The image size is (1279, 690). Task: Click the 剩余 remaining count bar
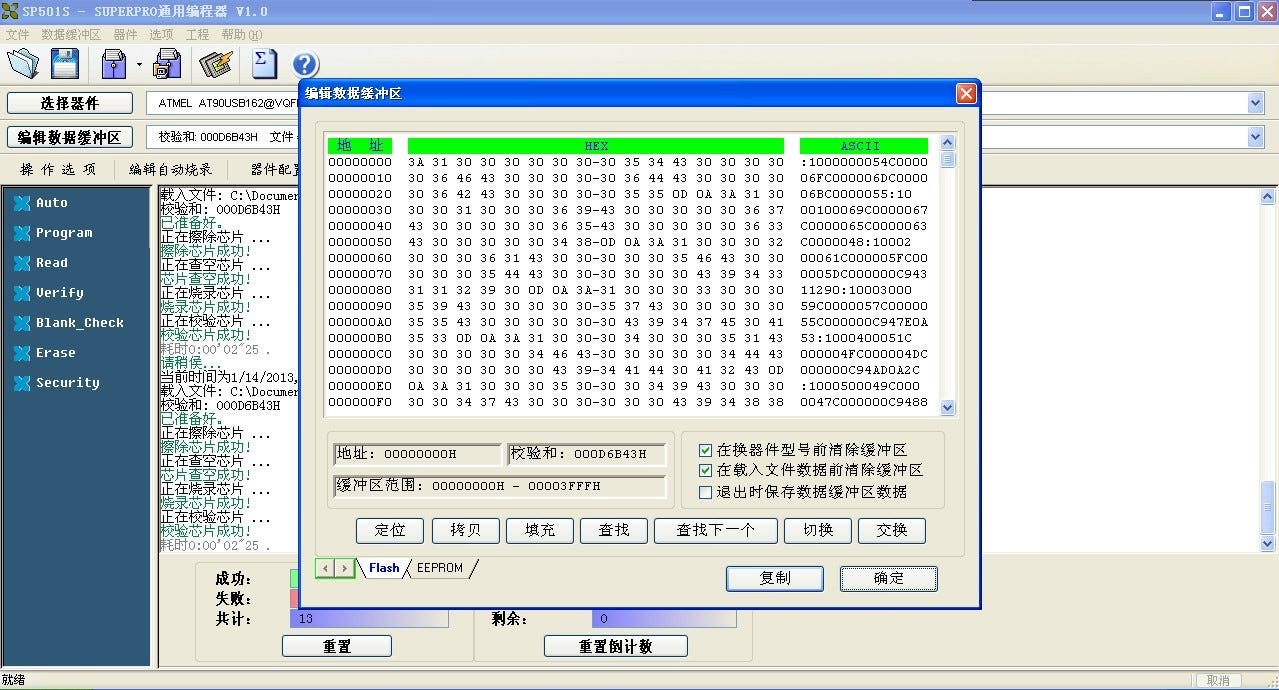(664, 619)
